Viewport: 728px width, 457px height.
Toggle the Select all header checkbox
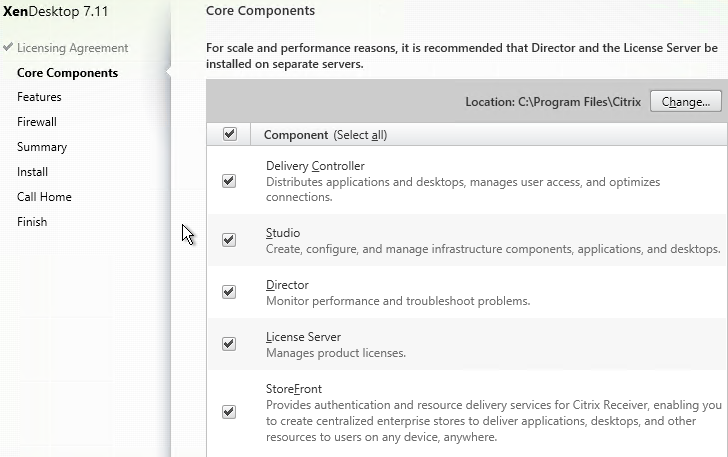[x=230, y=134]
